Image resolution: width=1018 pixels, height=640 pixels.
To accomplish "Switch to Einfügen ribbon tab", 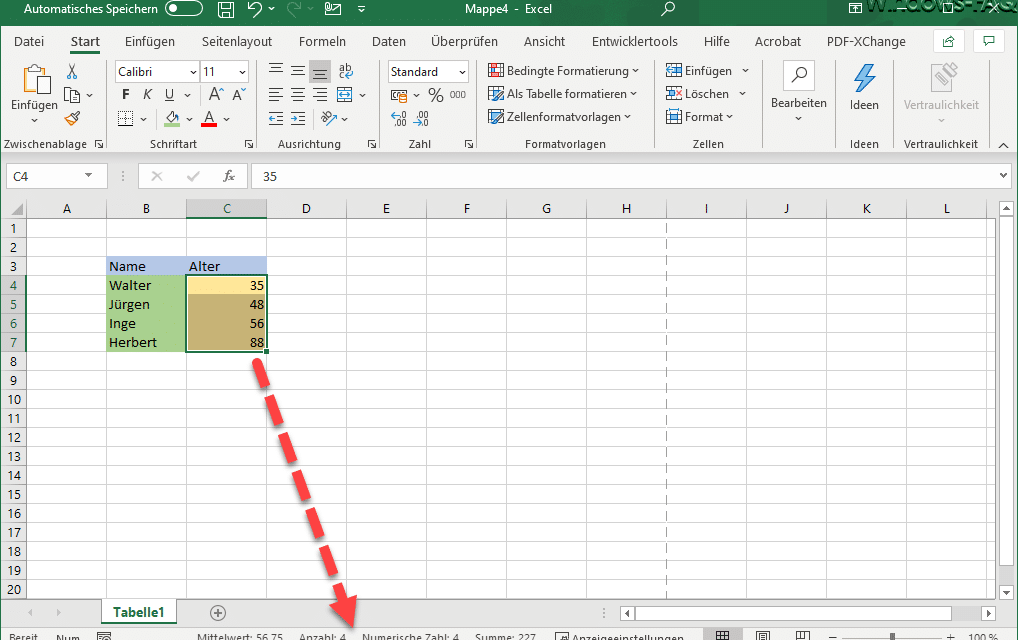I will tap(150, 42).
